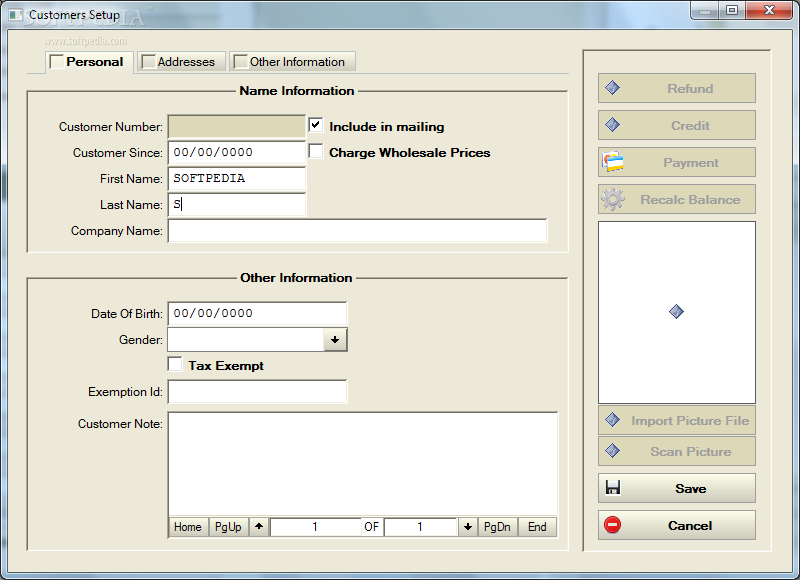Click the Customer Number field
800x580 pixels.
(x=237, y=127)
